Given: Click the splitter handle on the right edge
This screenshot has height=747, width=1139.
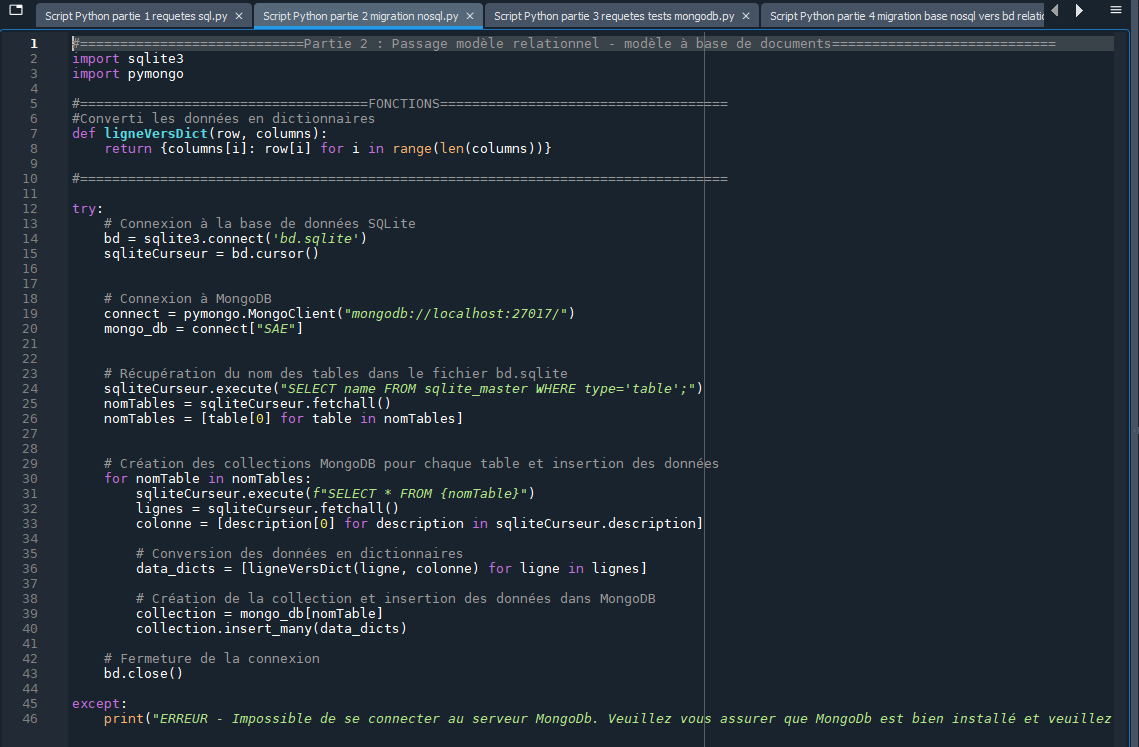Looking at the screenshot, I should (x=1135, y=430).
